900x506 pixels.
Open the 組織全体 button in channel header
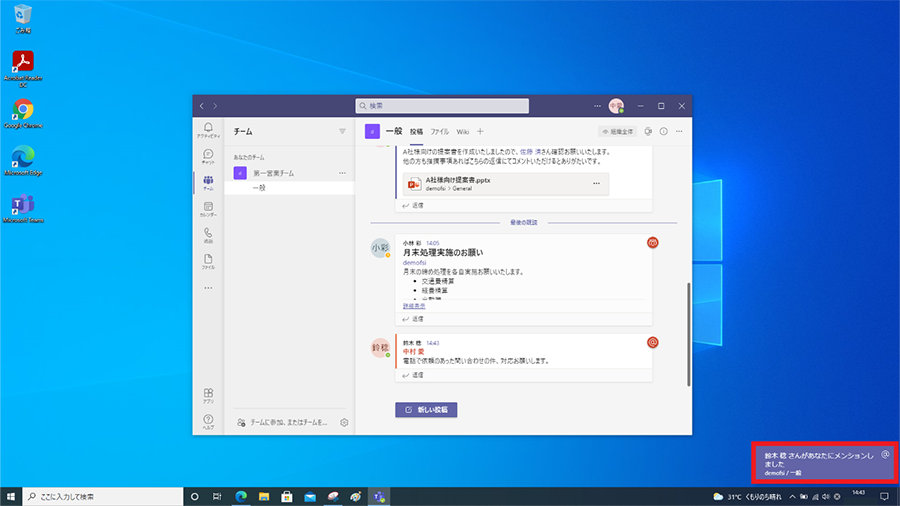[618, 131]
